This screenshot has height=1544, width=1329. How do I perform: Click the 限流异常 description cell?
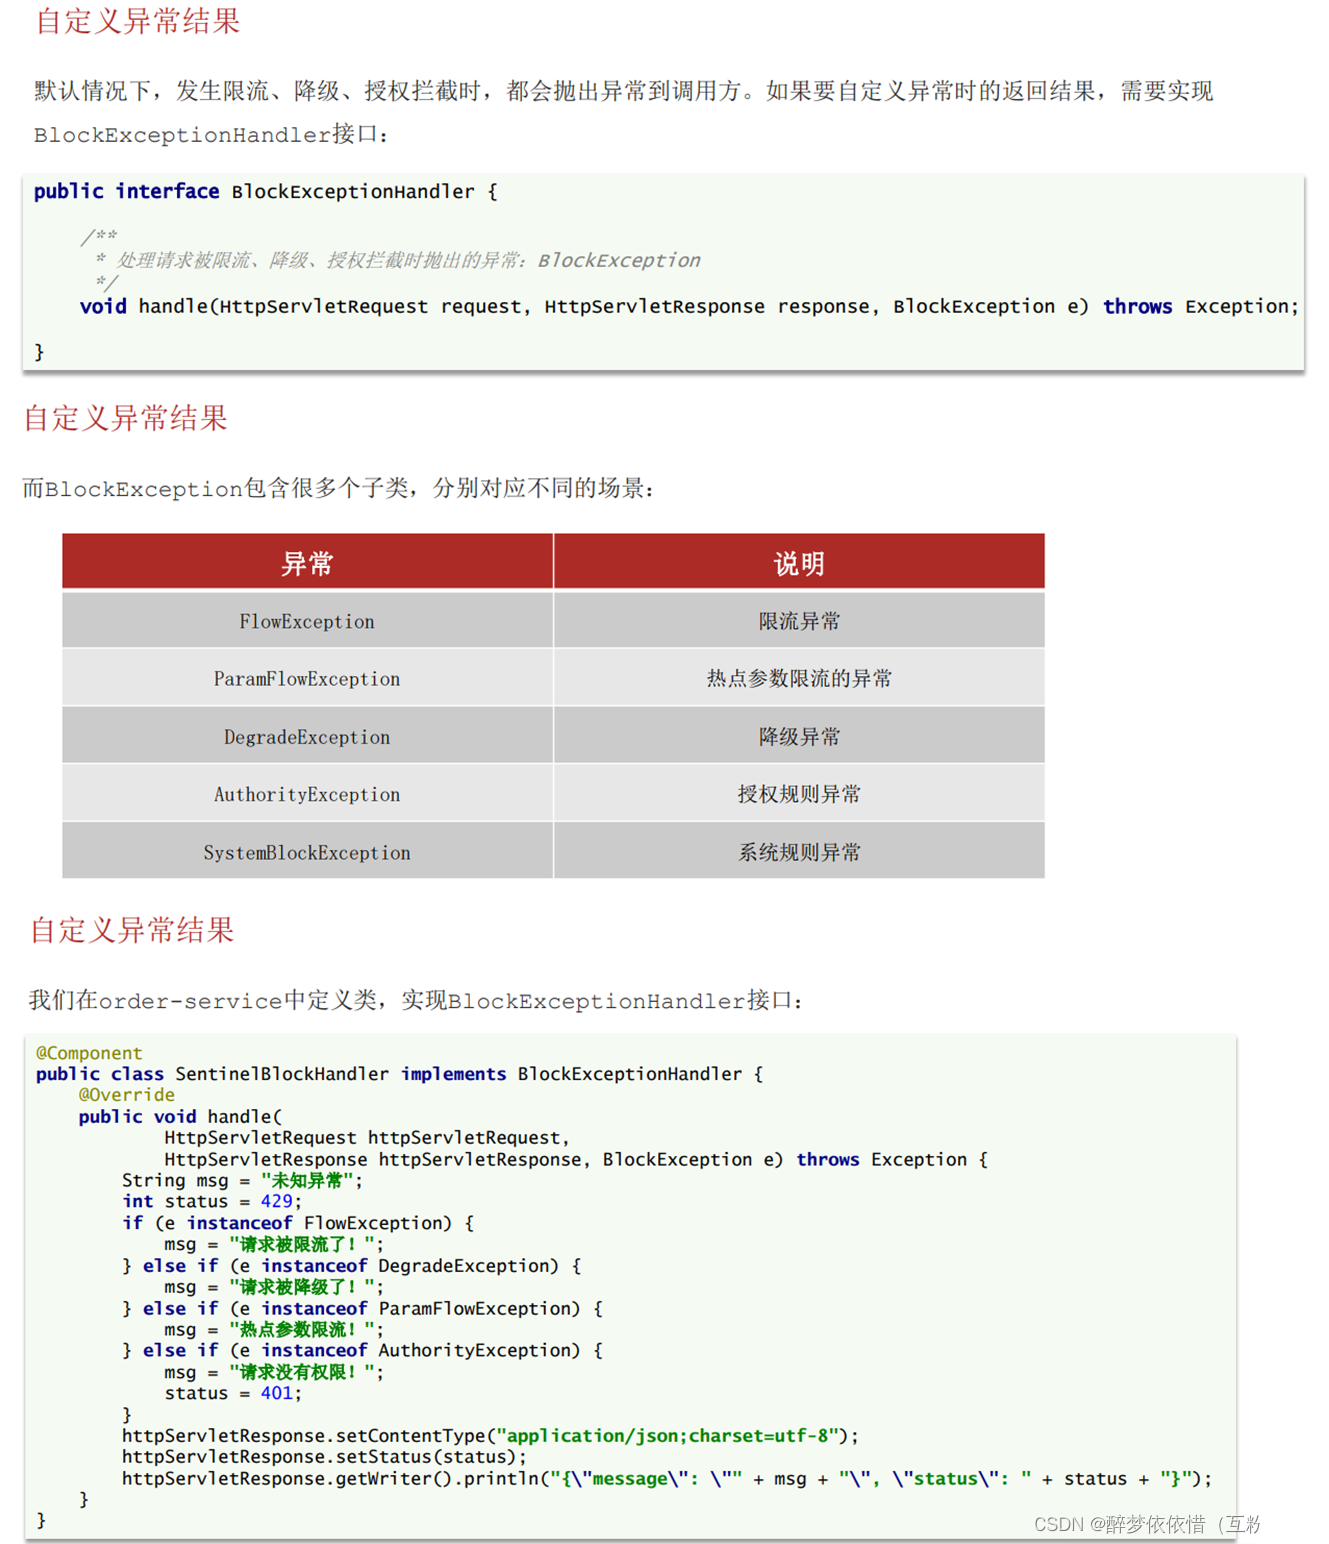pos(799,621)
